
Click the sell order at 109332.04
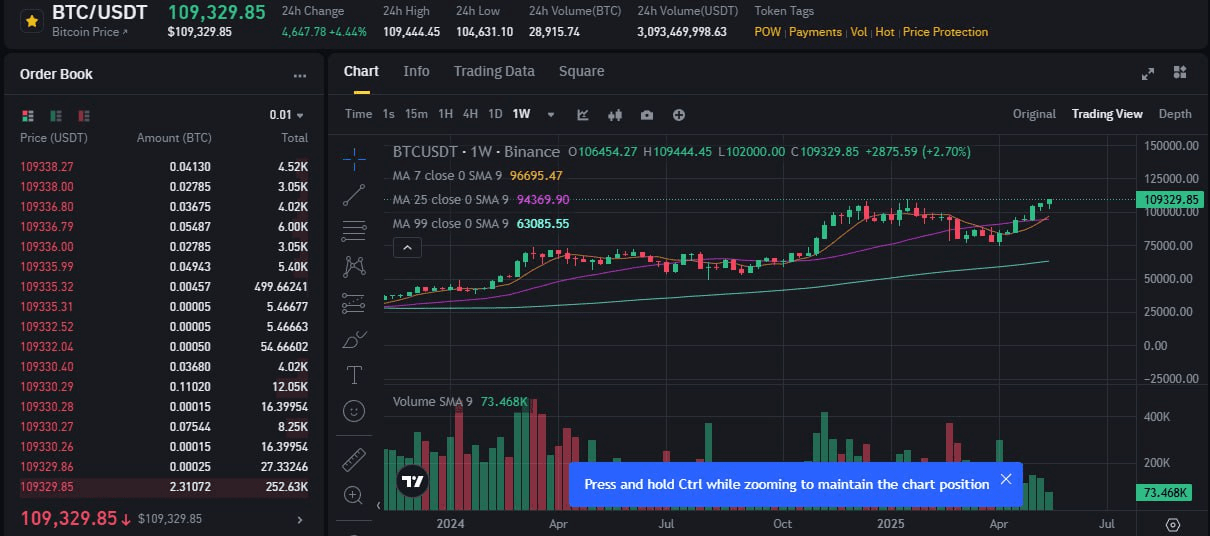(164, 347)
